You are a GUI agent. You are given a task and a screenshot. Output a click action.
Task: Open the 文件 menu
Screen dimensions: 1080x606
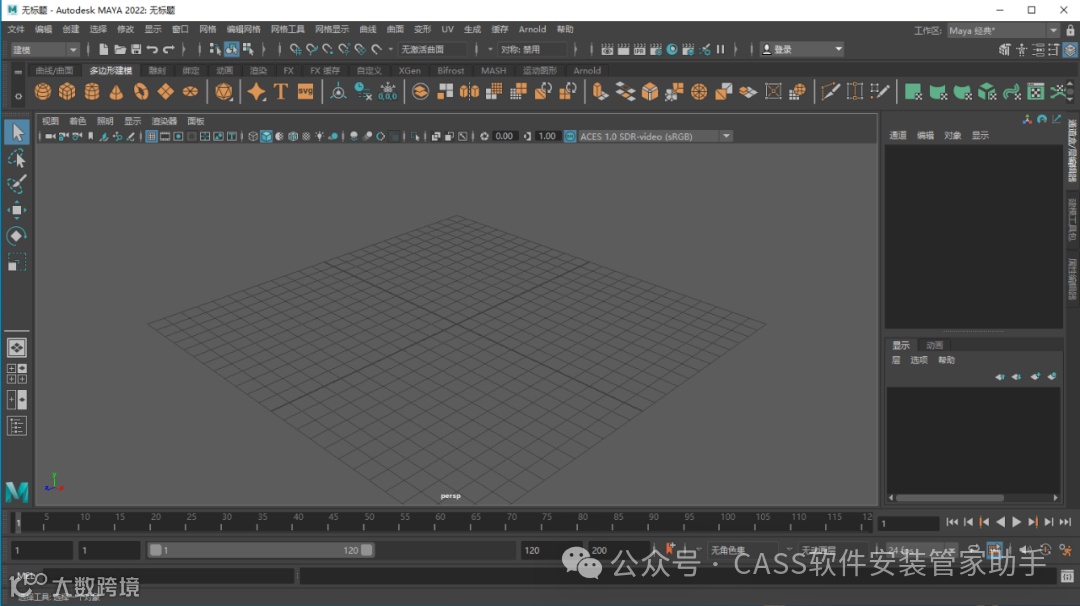16,29
